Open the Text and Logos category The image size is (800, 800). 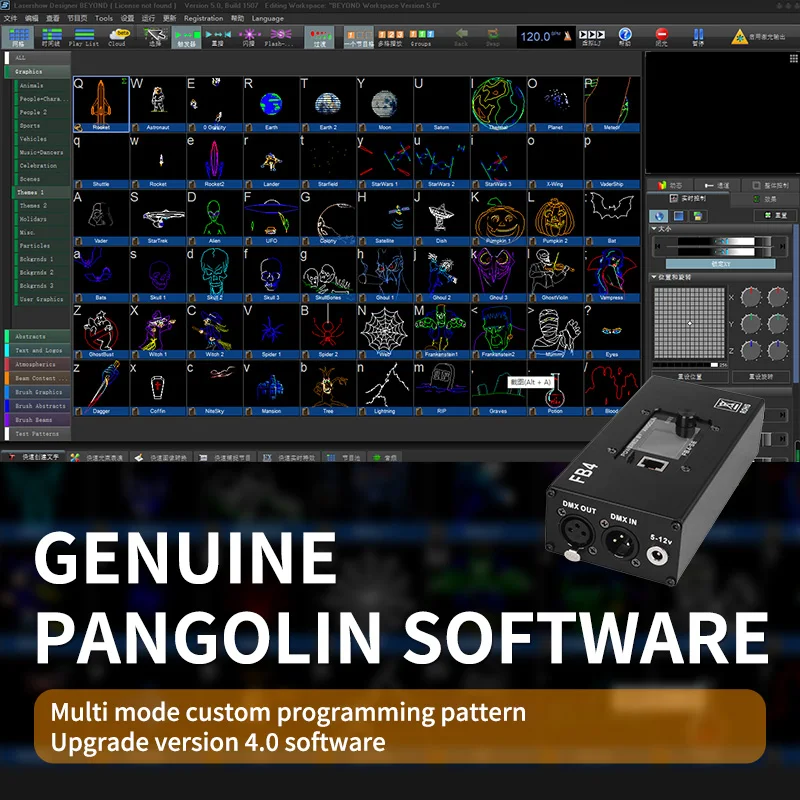[x=37, y=350]
